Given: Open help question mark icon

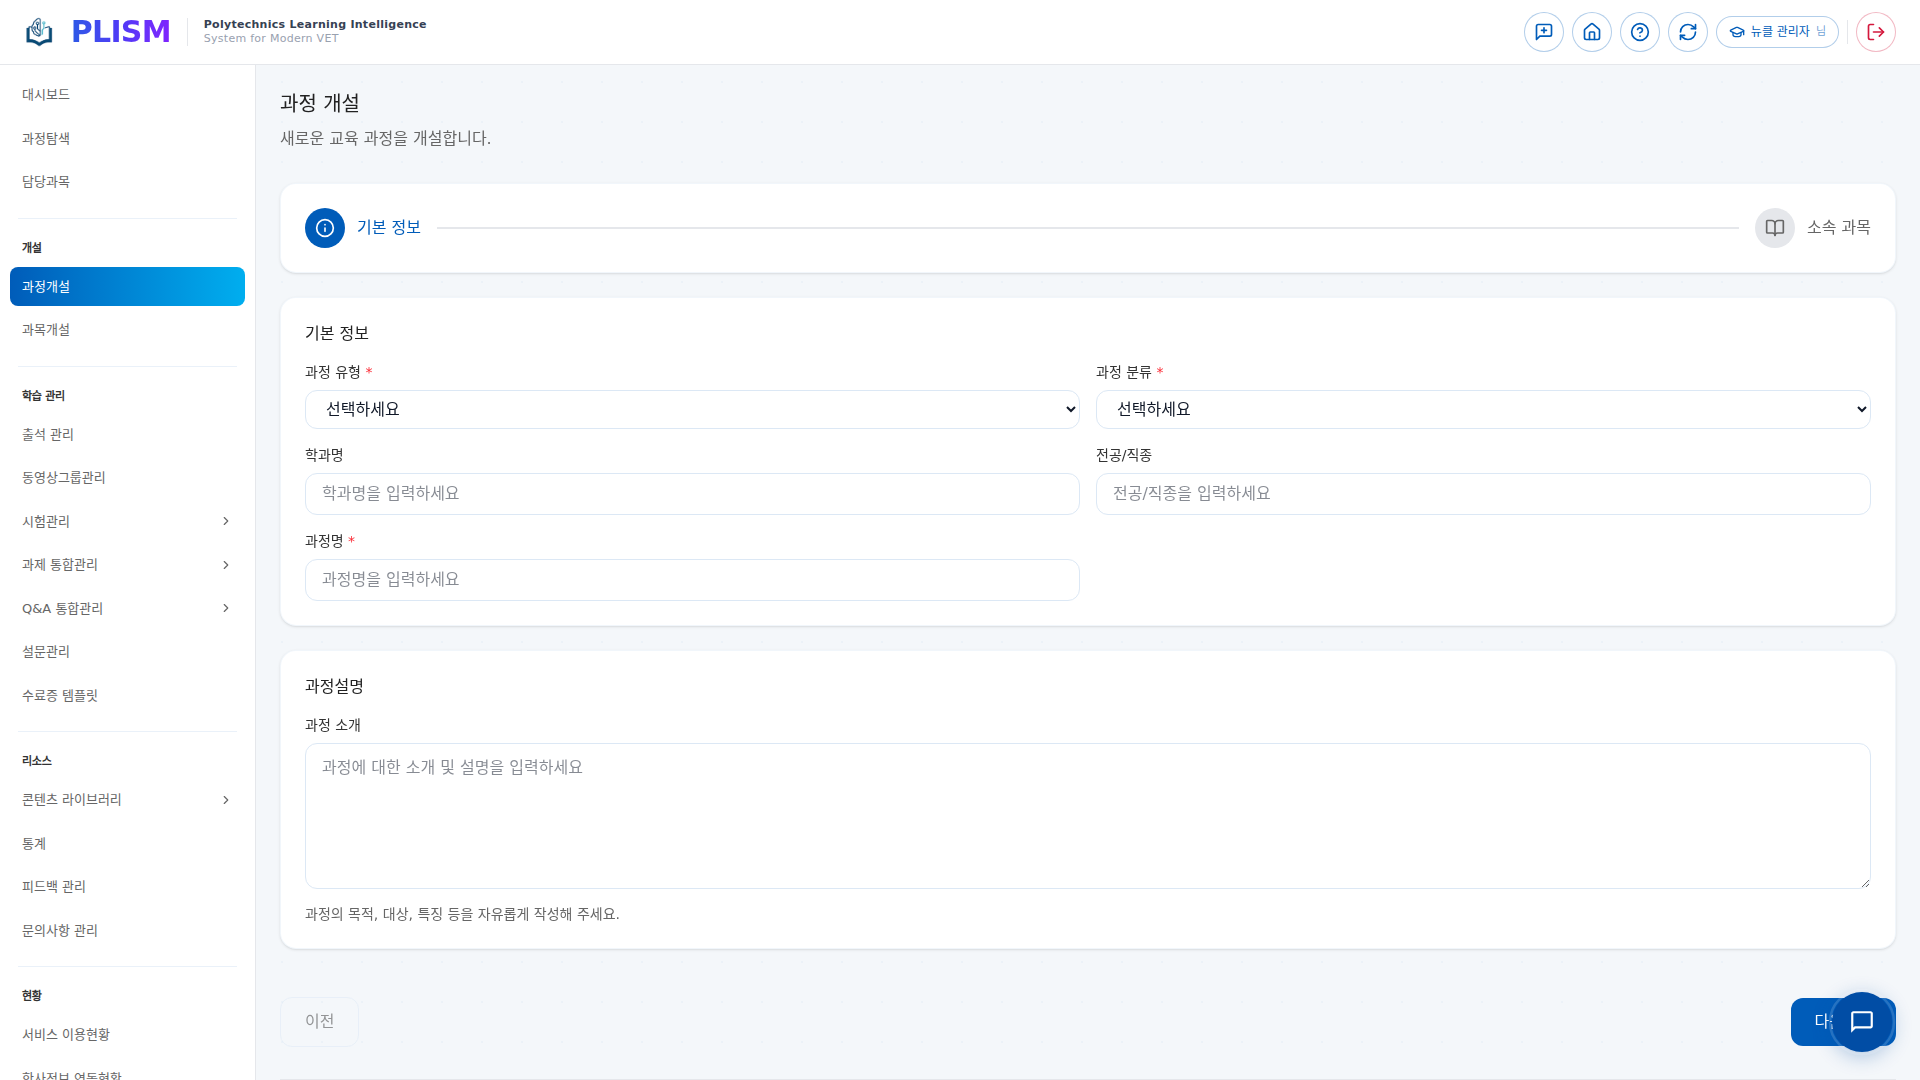Looking at the screenshot, I should [x=1639, y=32].
